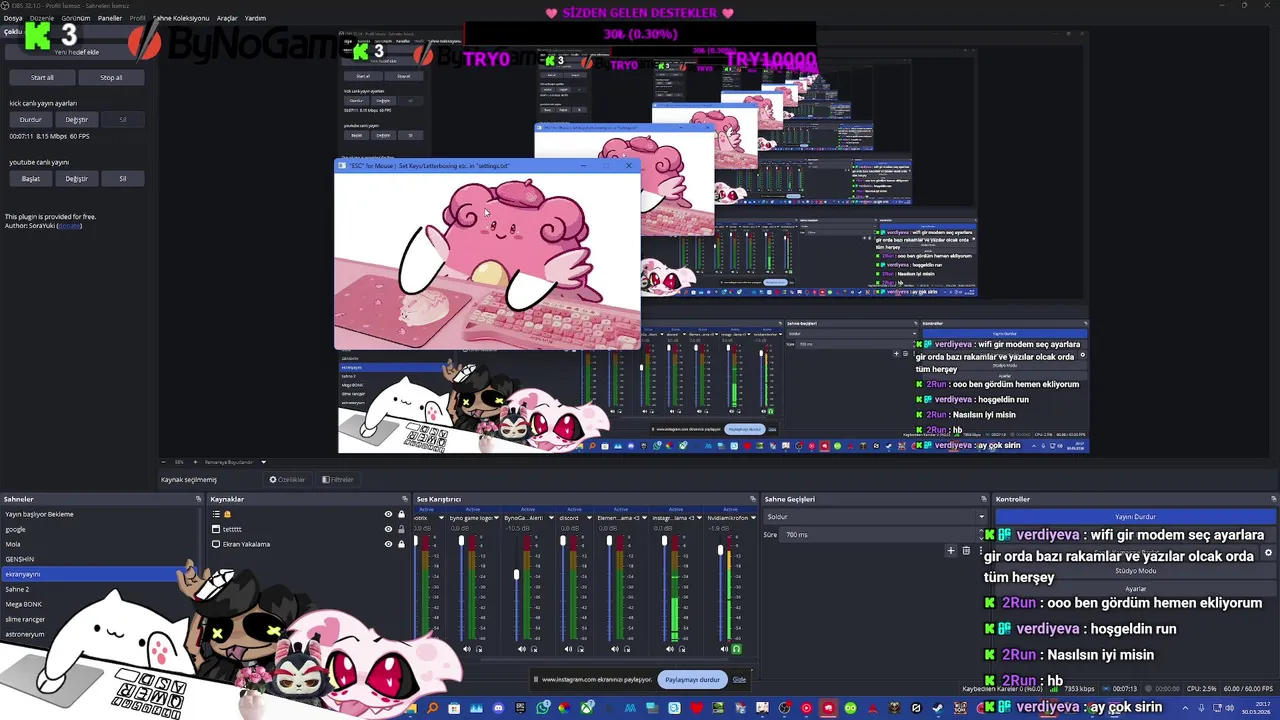Open BynoGa Alerti channel options arrow
Image resolution: width=1280 pixels, height=720 pixels.
[551, 518]
